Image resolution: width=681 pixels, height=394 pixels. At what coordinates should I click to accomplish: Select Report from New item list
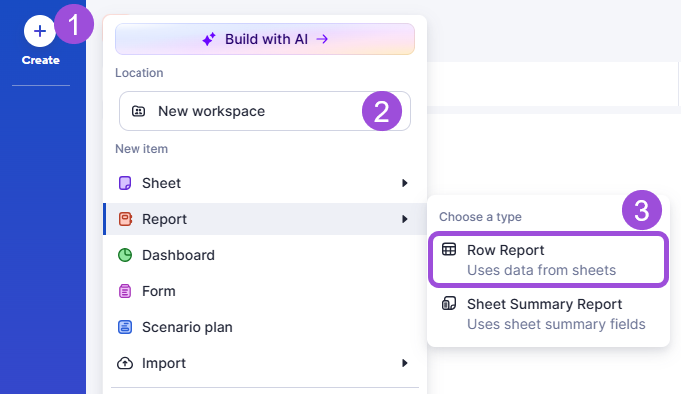[x=264, y=219]
